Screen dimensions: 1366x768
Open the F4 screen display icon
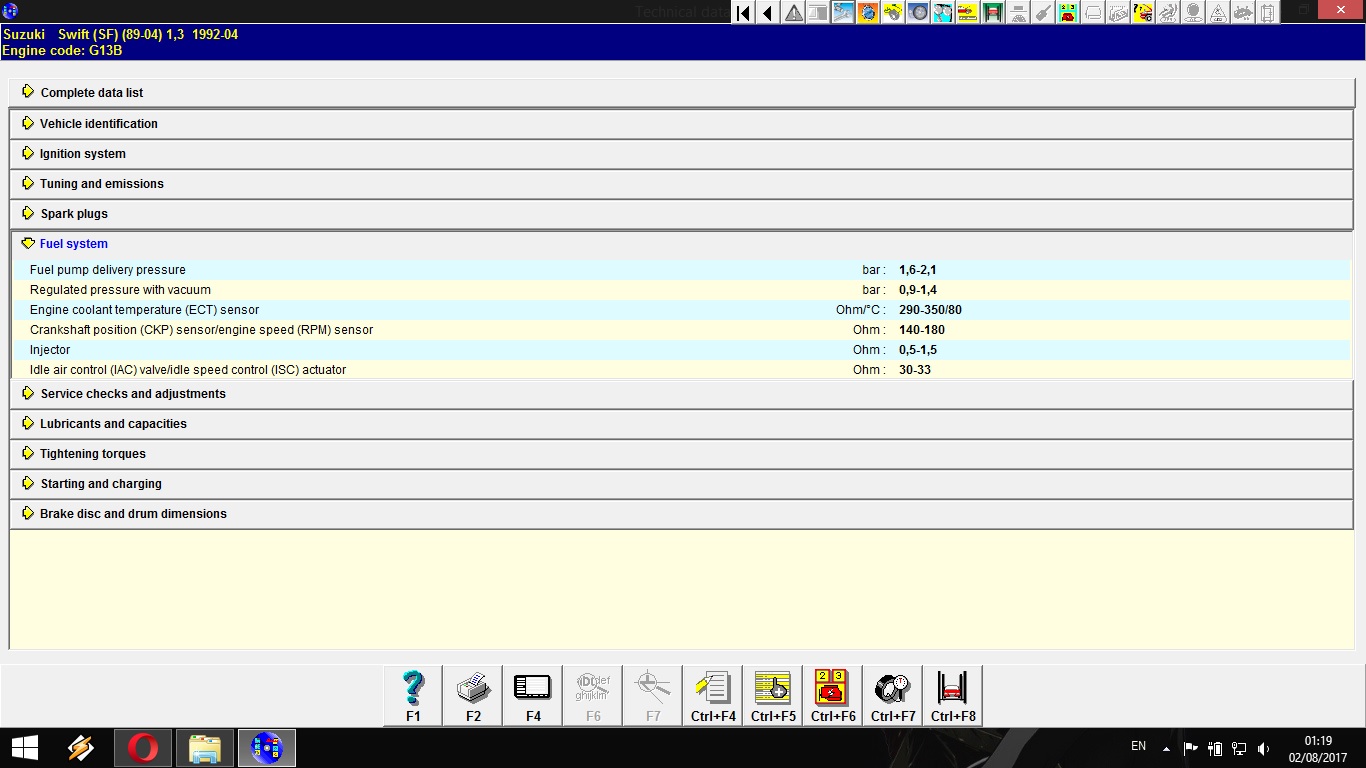(x=533, y=695)
